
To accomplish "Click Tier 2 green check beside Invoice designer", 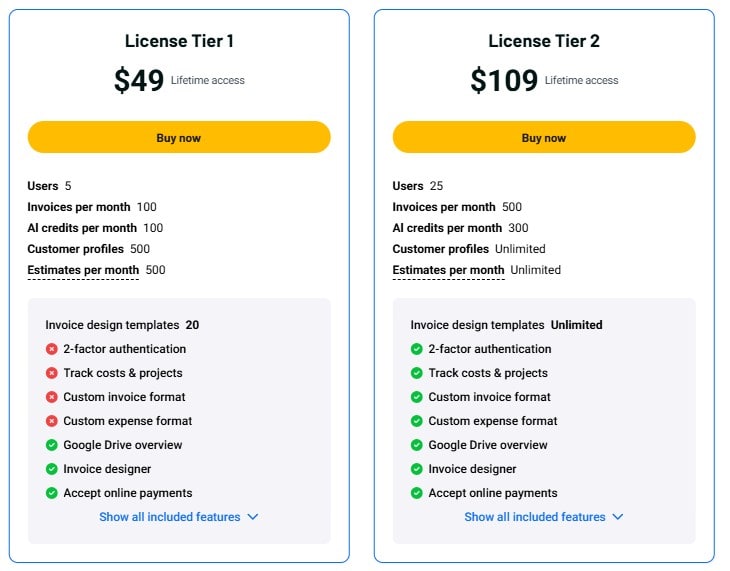I will coord(417,469).
